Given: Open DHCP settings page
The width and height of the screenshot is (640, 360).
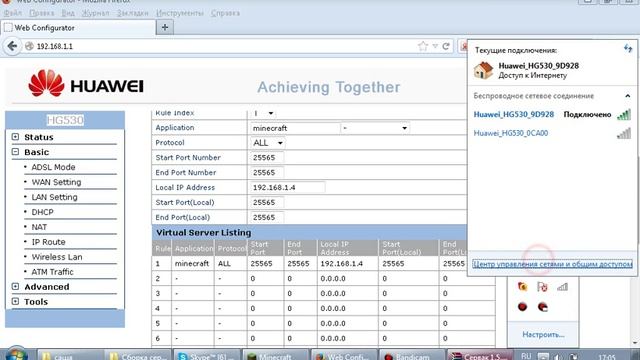Looking at the screenshot, I should tap(42, 212).
